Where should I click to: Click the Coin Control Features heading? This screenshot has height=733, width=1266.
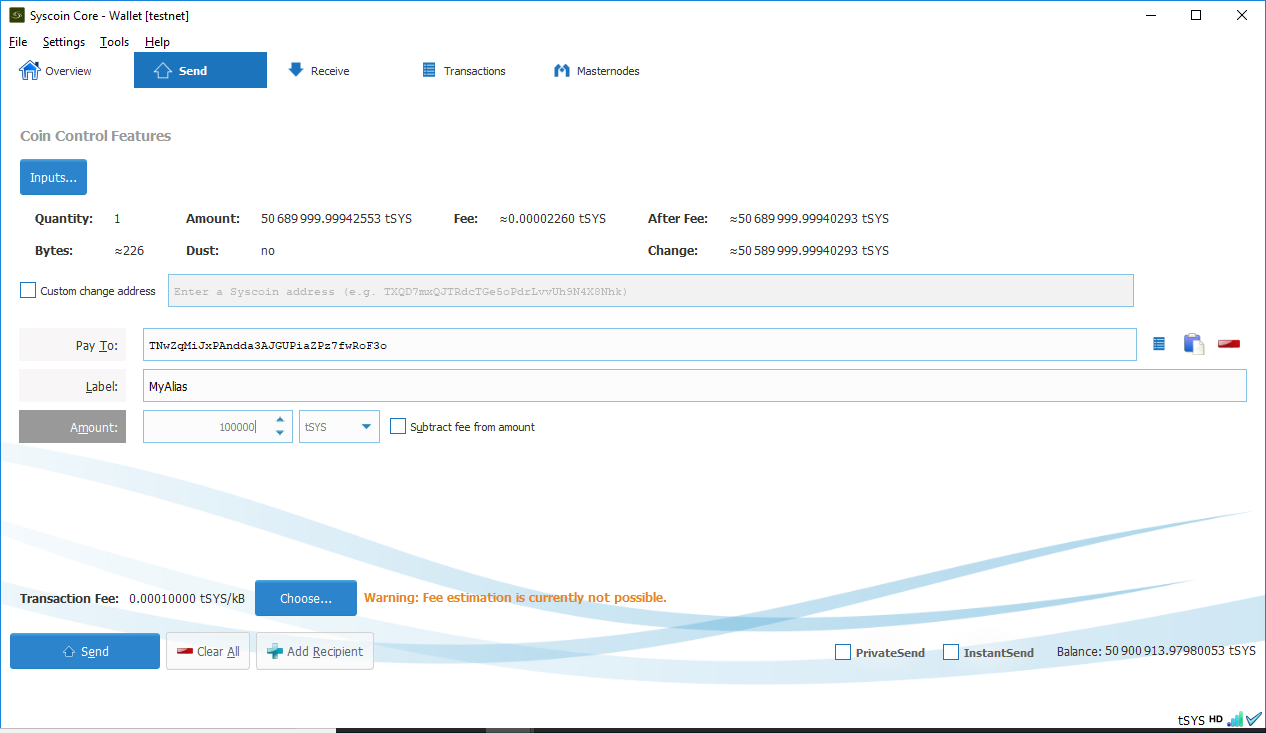click(x=96, y=136)
